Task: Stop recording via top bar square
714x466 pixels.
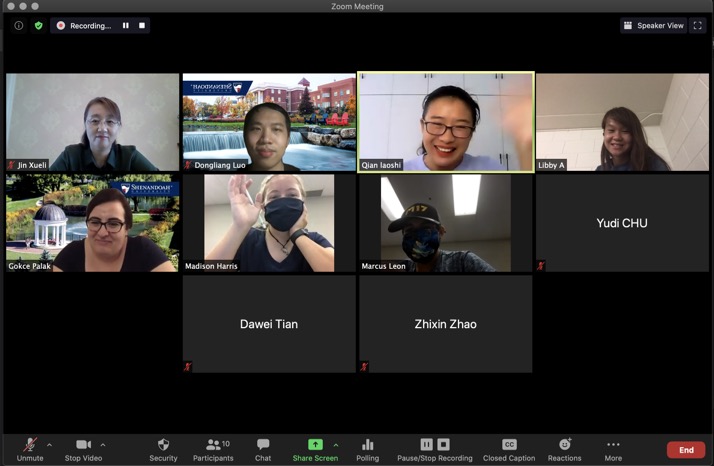Action: pyautogui.click(x=142, y=26)
